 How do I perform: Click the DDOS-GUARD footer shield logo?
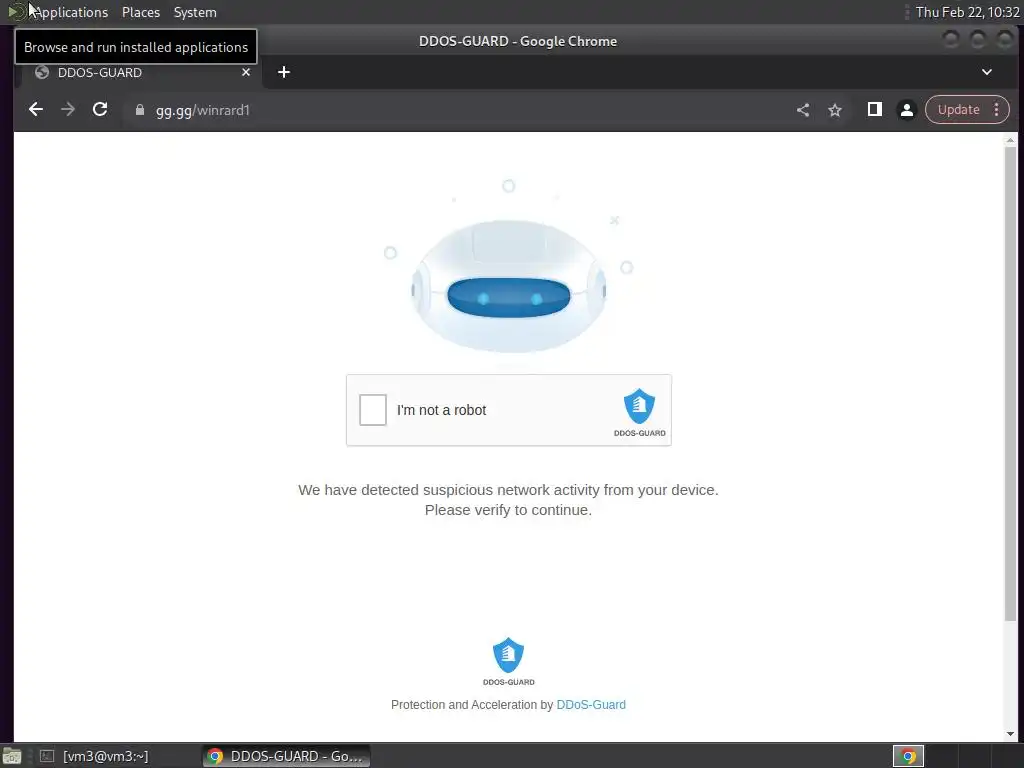pos(508,661)
